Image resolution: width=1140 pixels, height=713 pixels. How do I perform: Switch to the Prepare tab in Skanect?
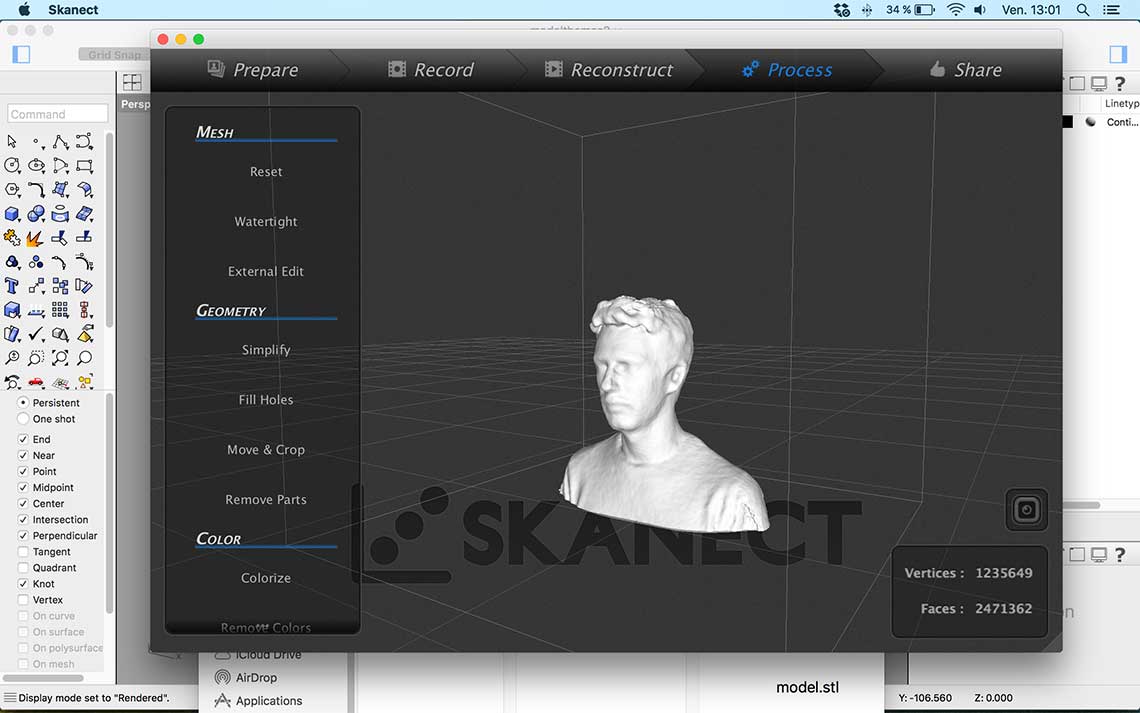(x=253, y=70)
